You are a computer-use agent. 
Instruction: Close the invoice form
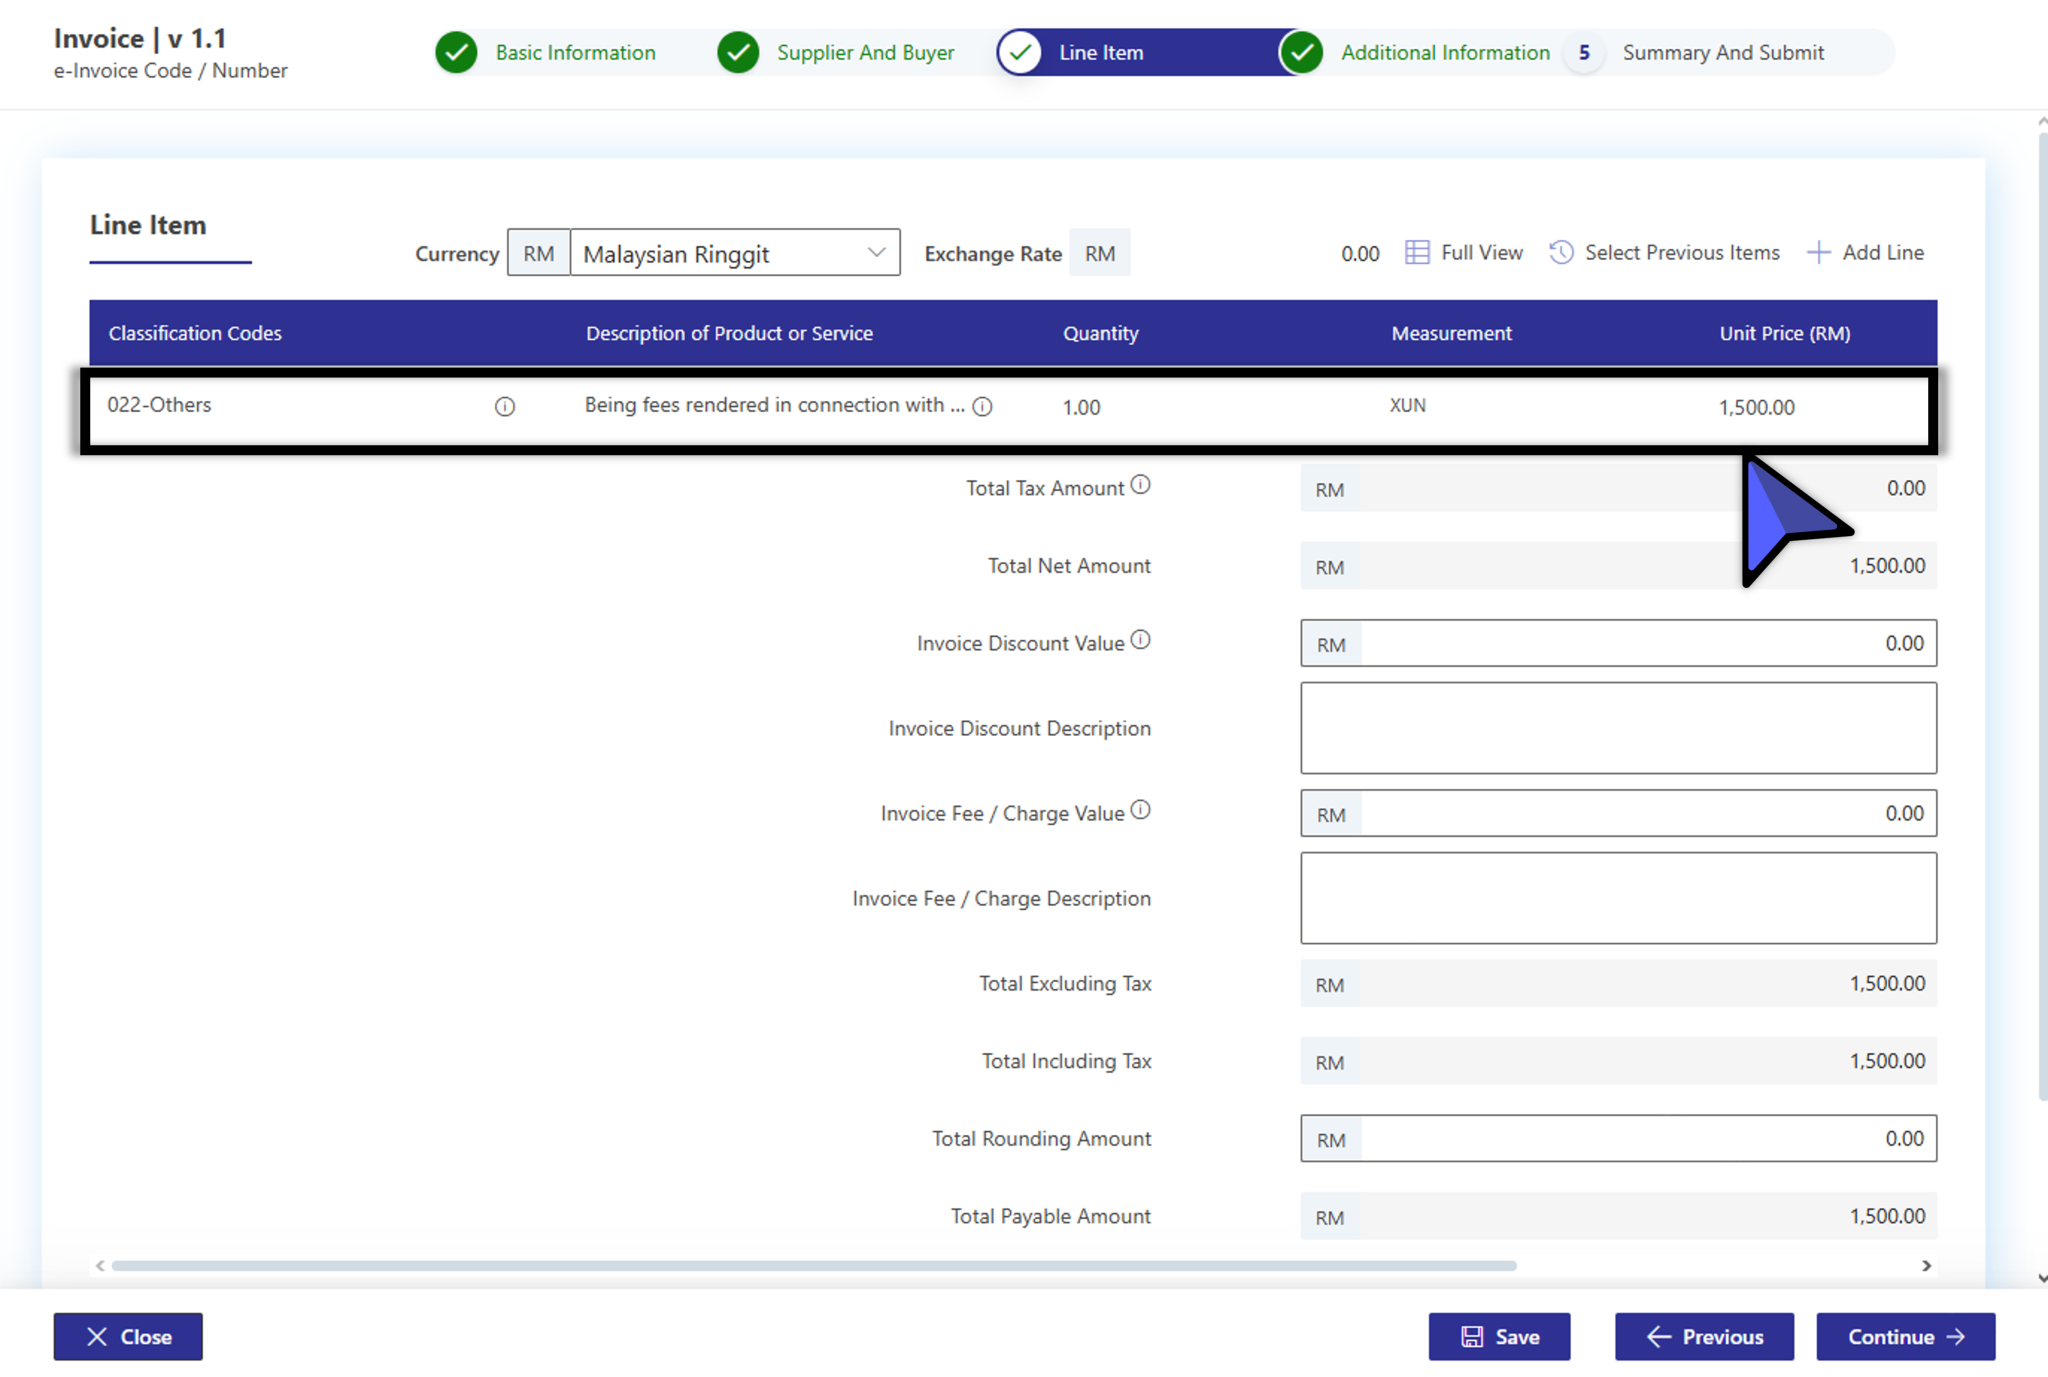127,1336
